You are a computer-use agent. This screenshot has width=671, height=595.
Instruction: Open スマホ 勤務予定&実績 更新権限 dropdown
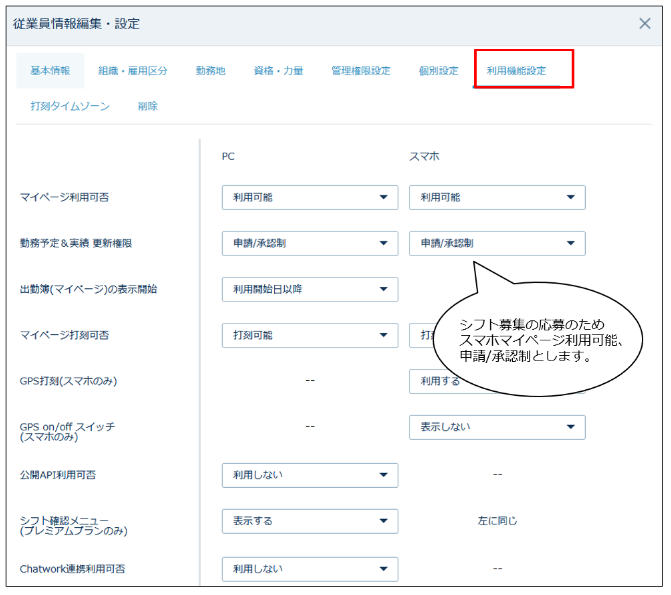pyautogui.click(x=497, y=243)
